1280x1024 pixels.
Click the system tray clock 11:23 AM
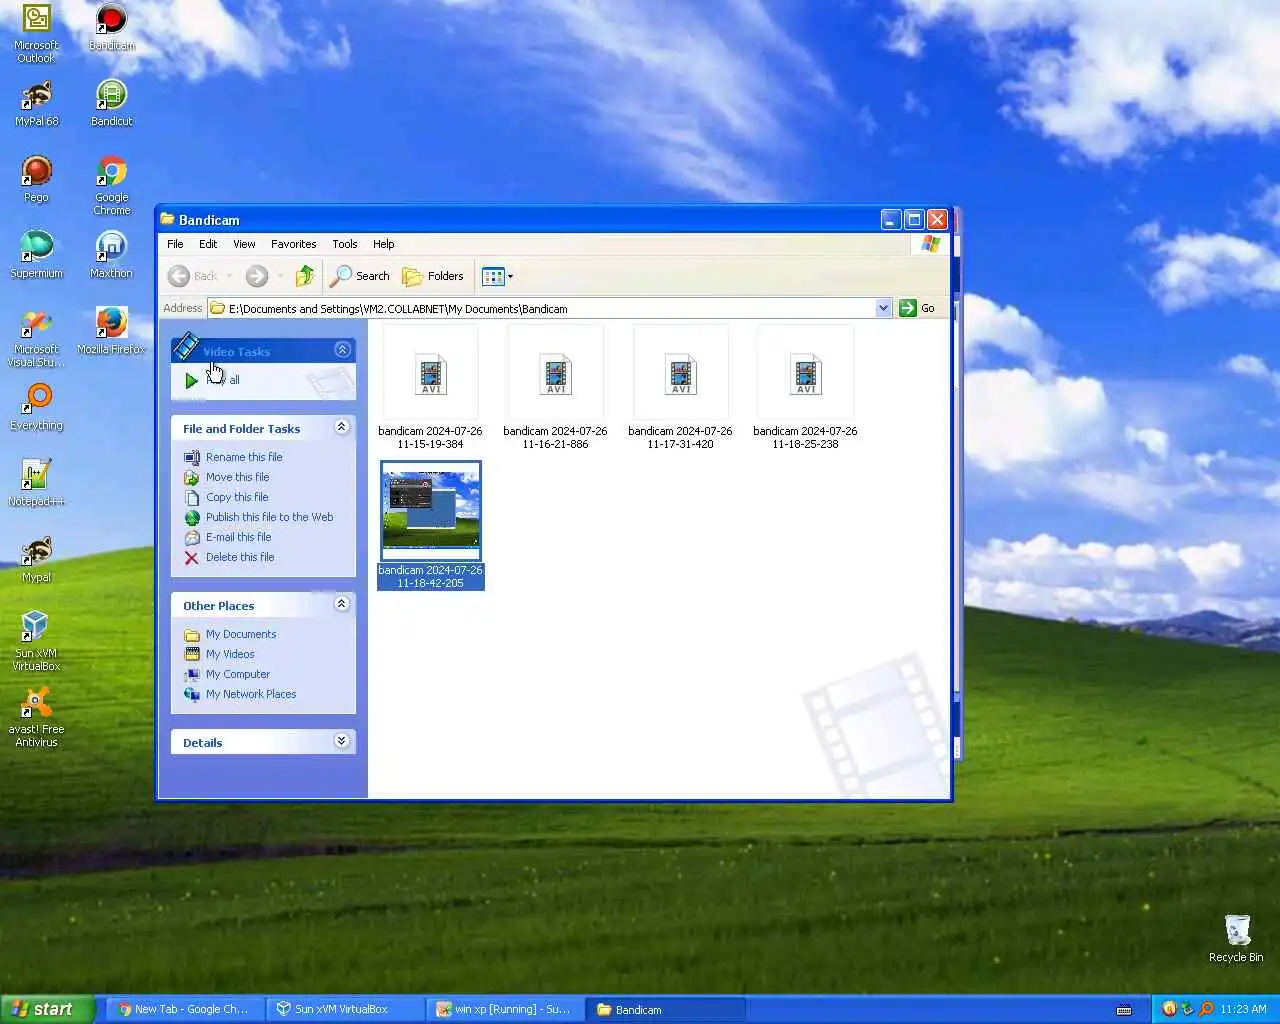point(1243,1009)
